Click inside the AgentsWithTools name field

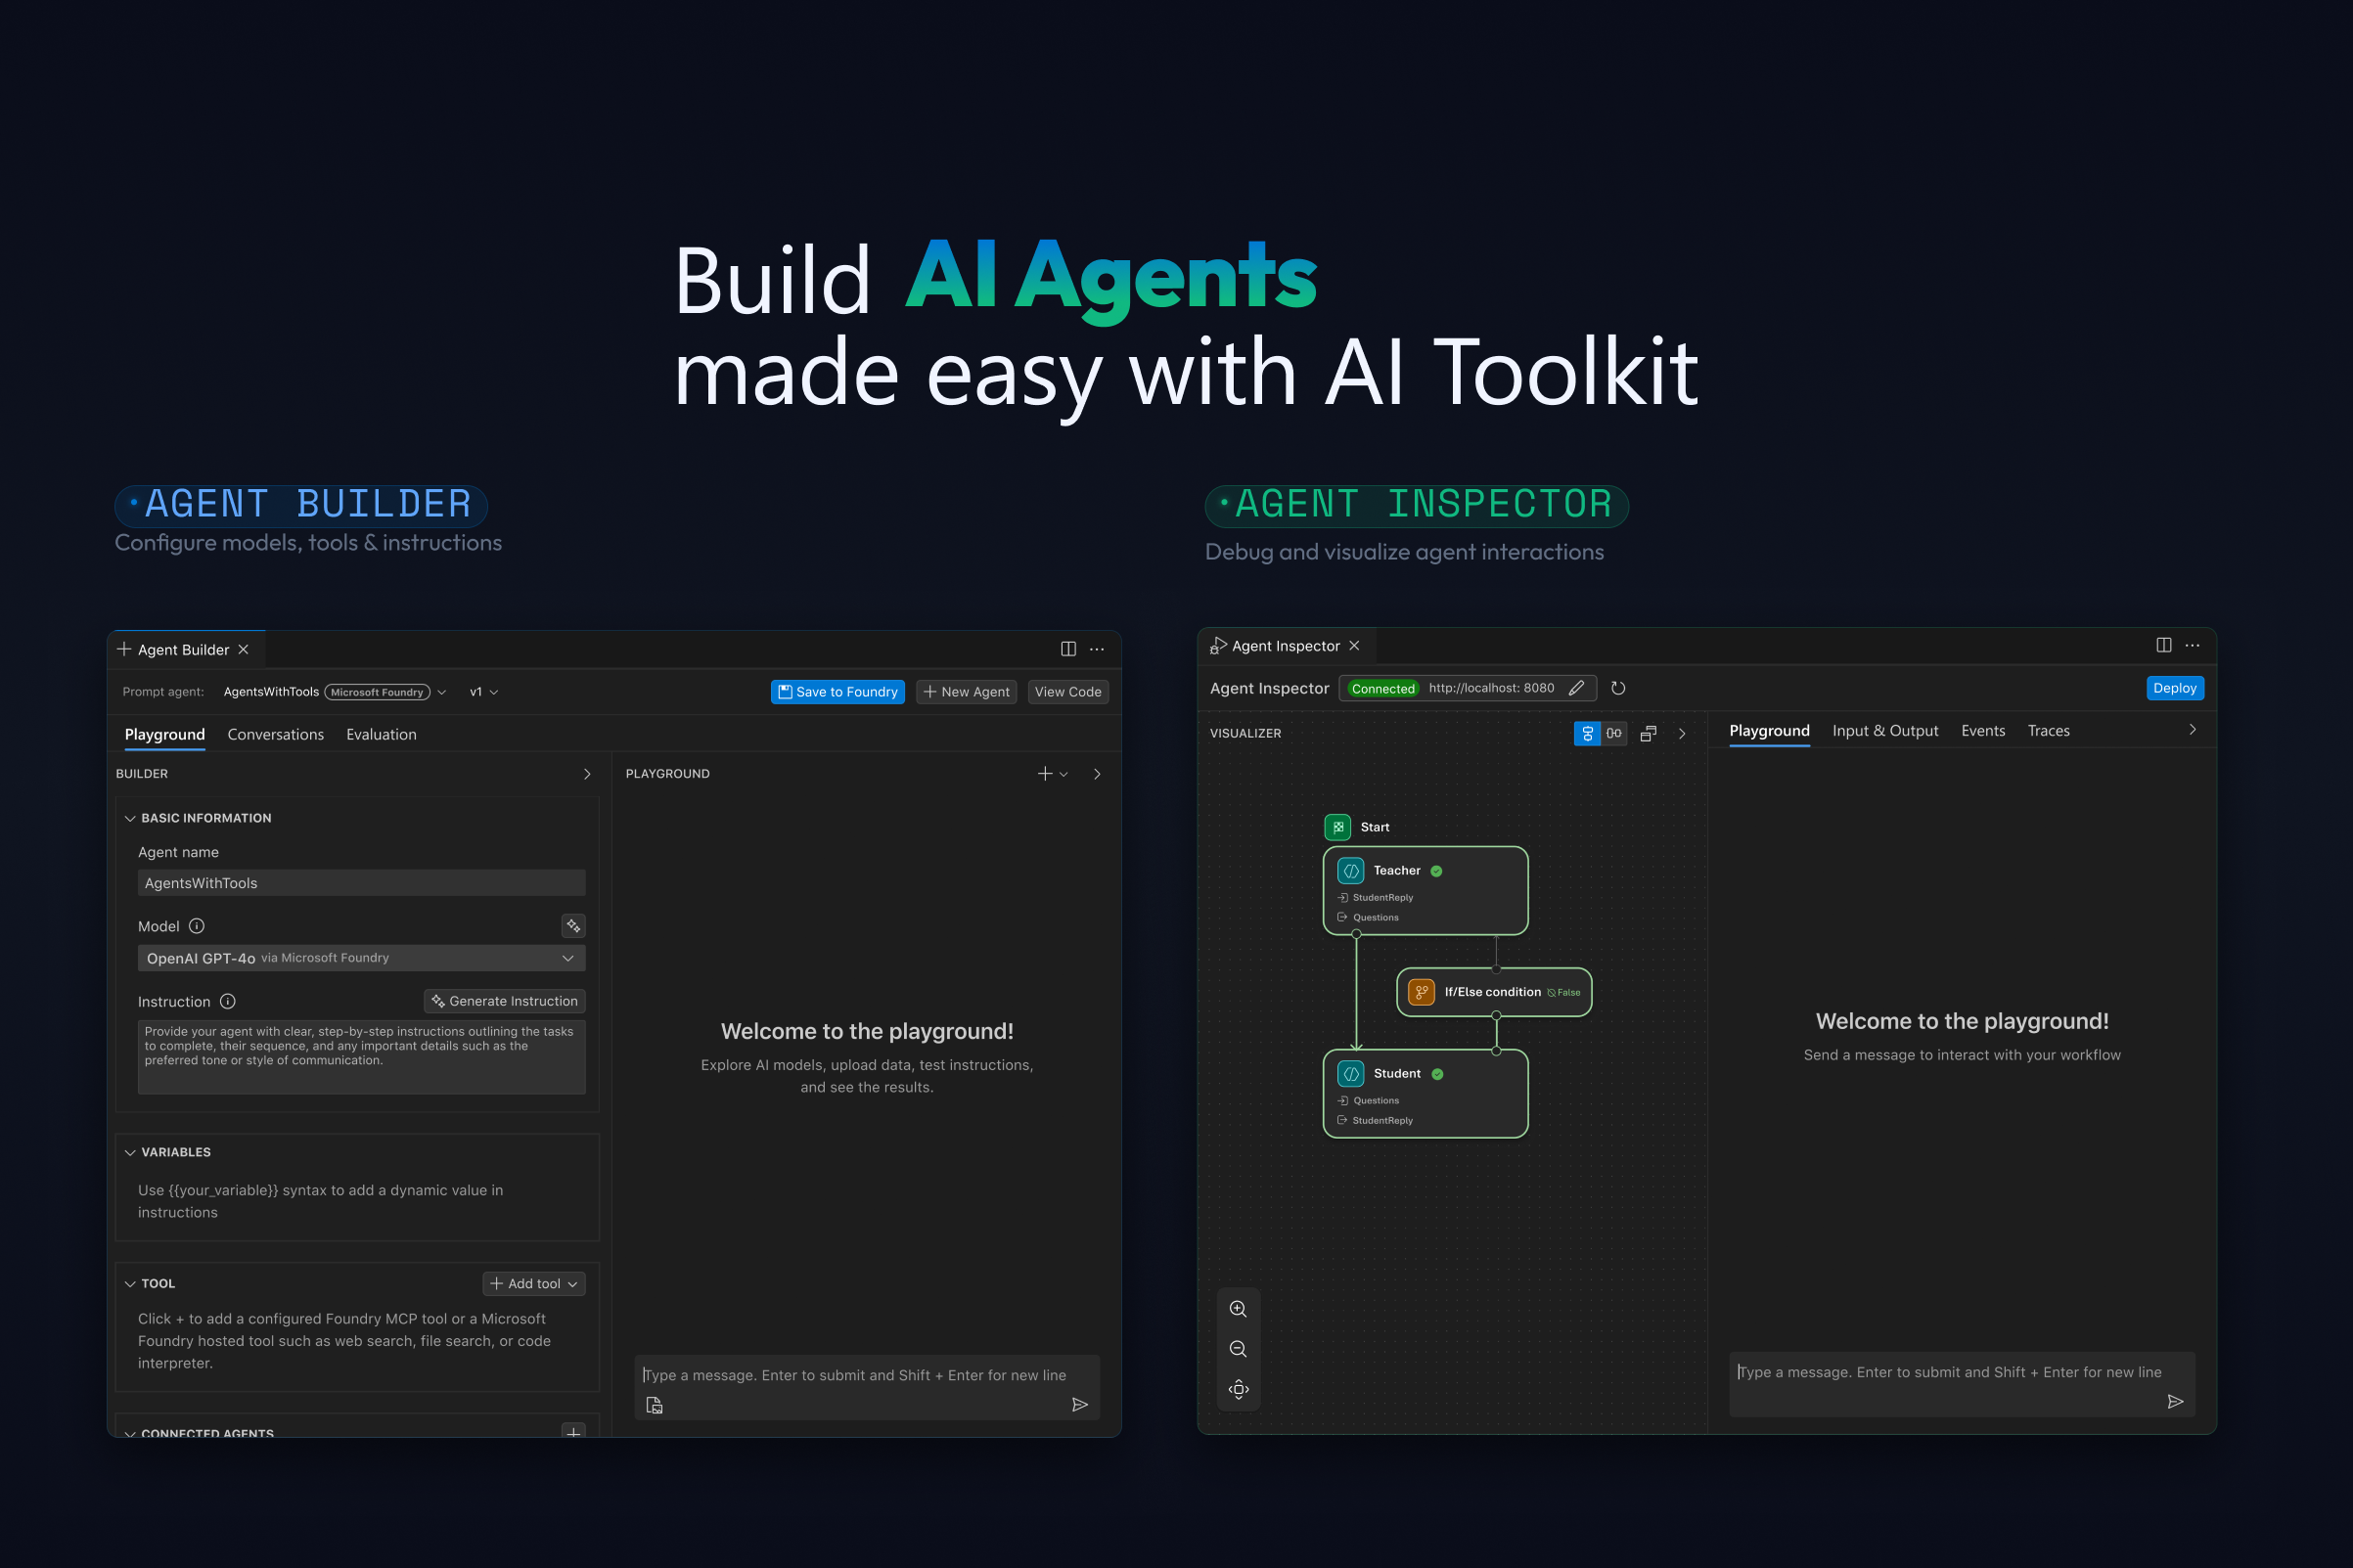[x=360, y=882]
